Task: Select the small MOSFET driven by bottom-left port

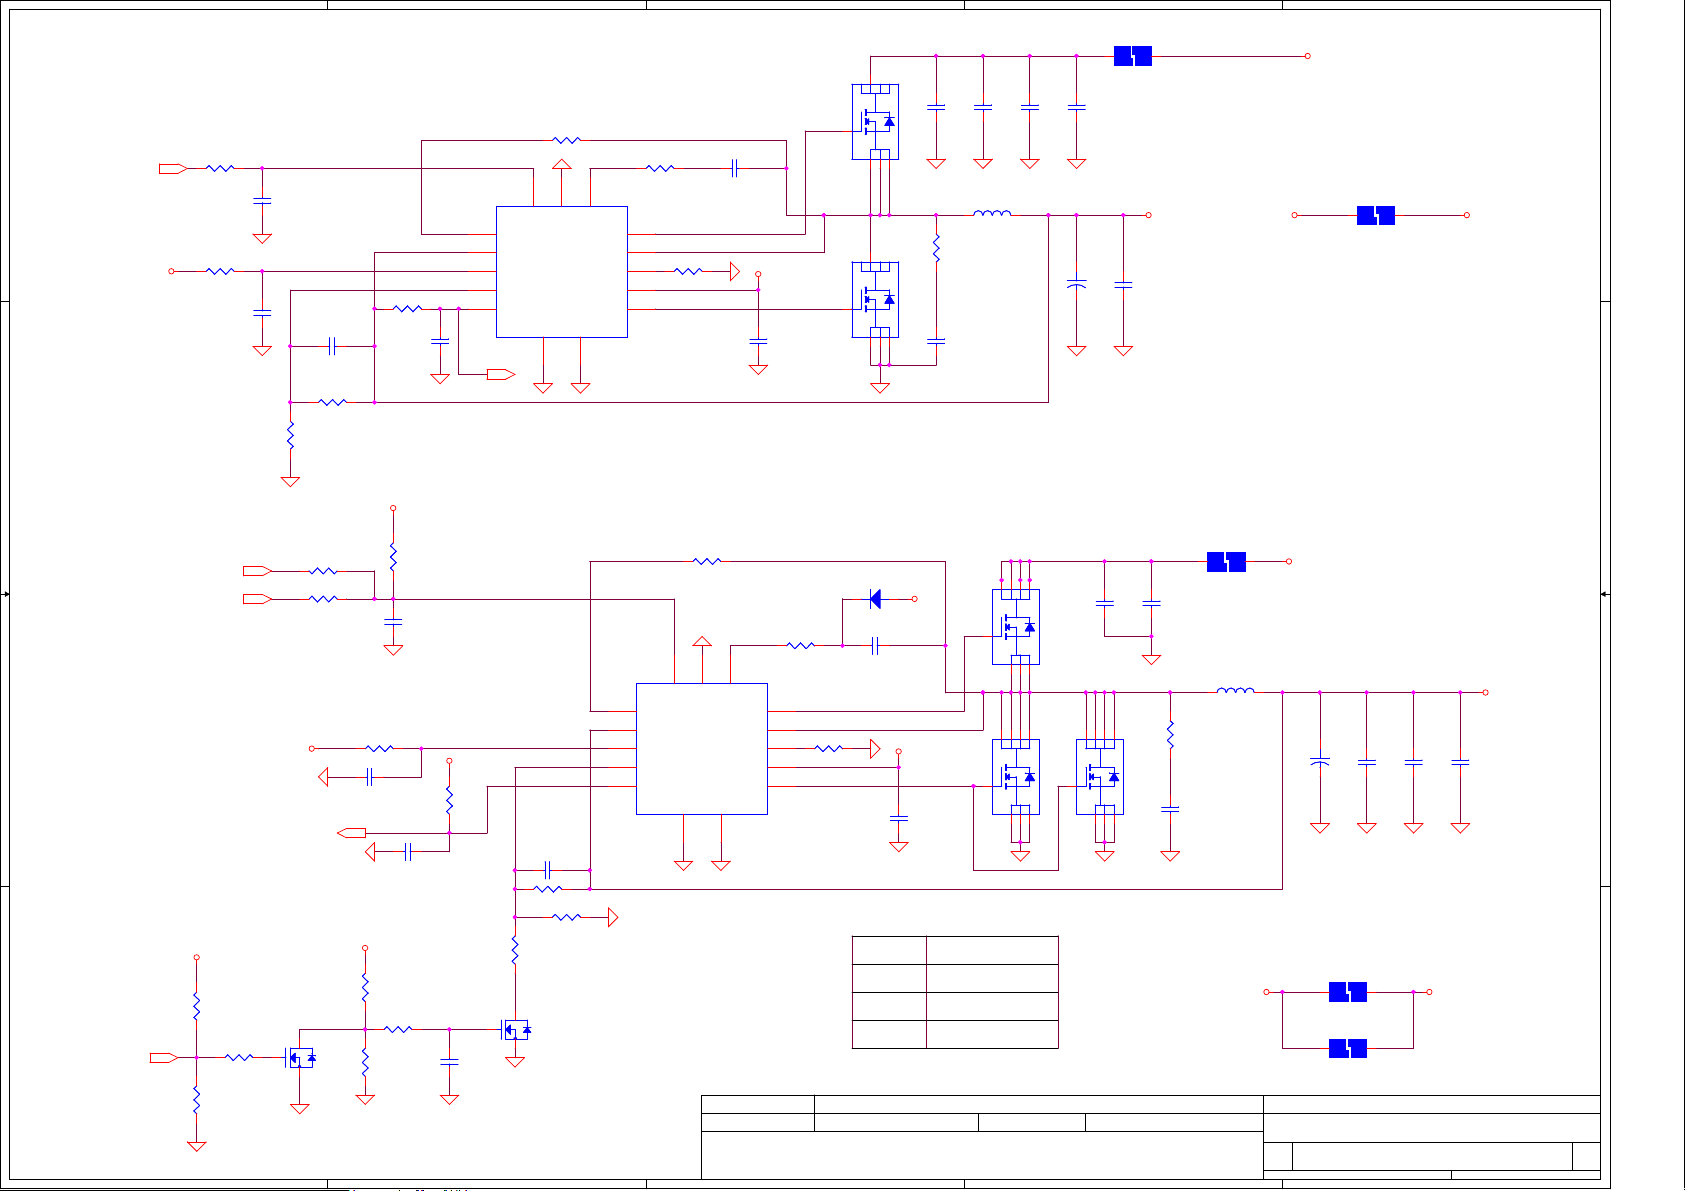Action: click(x=301, y=1057)
